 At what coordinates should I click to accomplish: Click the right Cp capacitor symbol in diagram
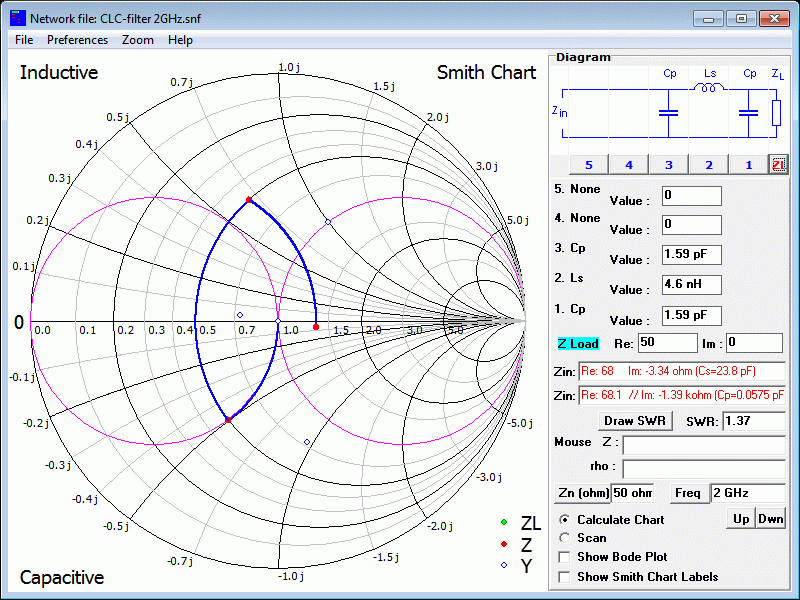tap(748, 113)
